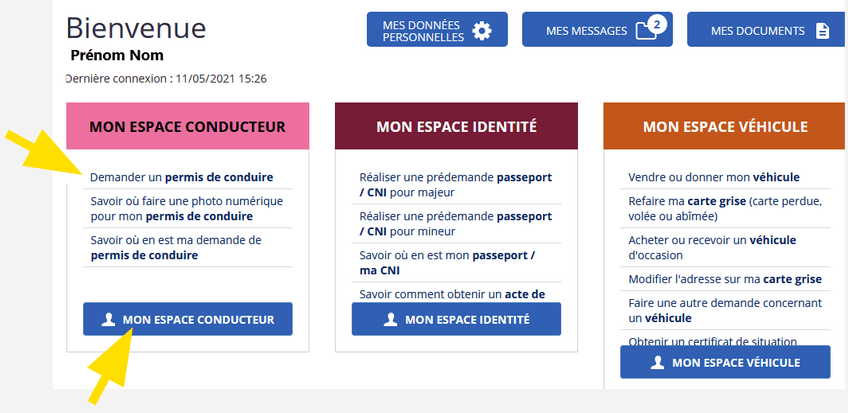Start prédemande passeport / CNI pour mineur
Image resolution: width=848 pixels, height=413 pixels.
pos(456,224)
